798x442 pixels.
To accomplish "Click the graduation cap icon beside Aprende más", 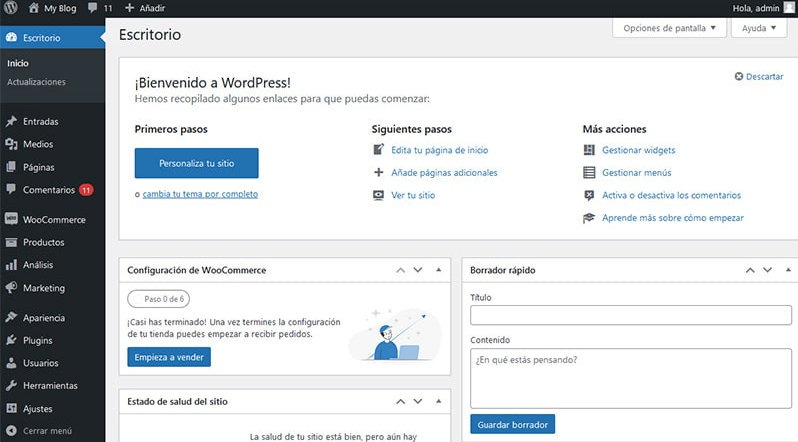I will coord(589,218).
